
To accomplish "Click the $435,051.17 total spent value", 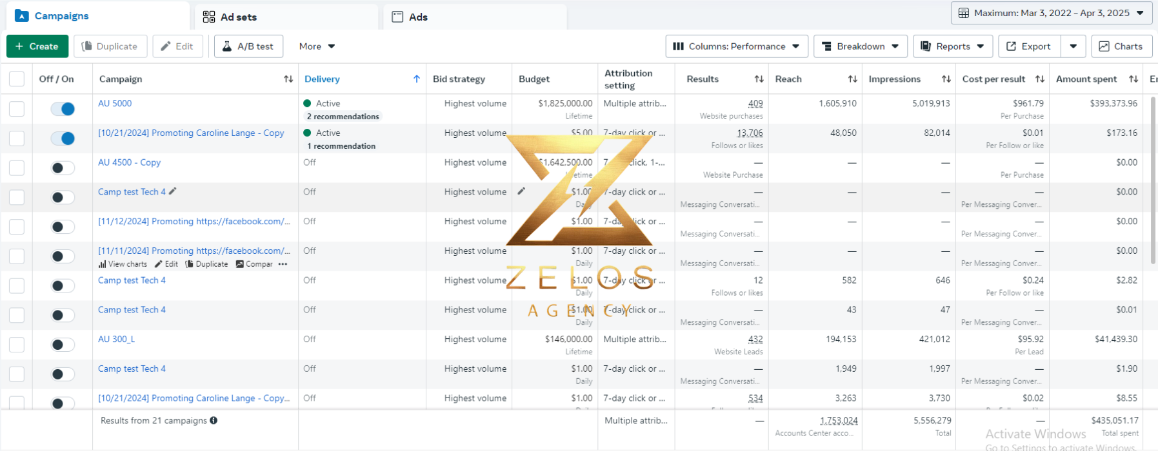I will click(x=1114, y=421).
